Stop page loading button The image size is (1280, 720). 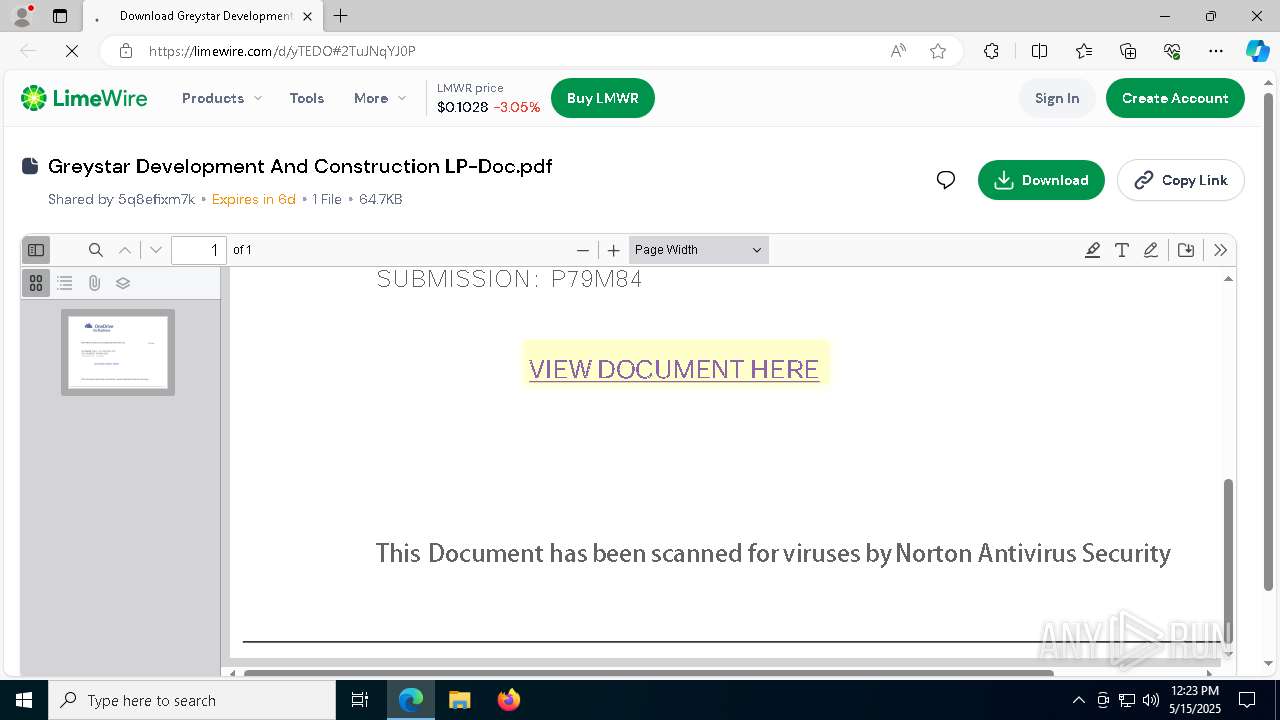click(x=72, y=51)
